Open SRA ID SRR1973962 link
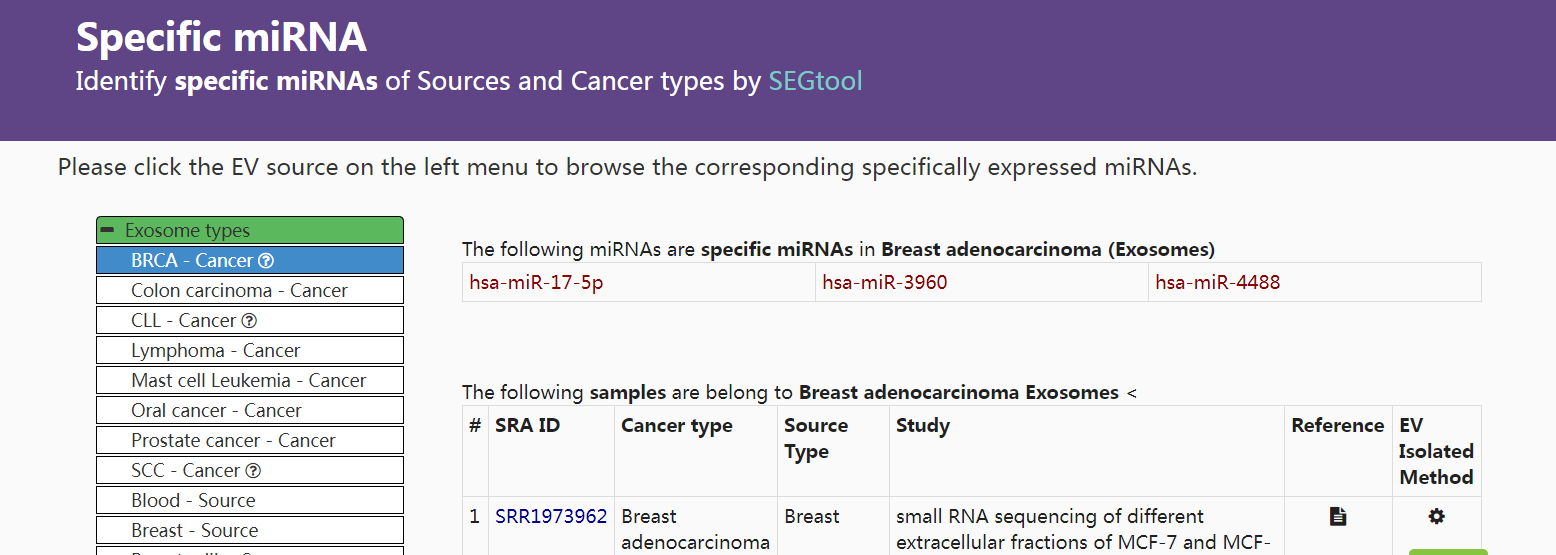The width and height of the screenshot is (1556, 555). (x=551, y=517)
